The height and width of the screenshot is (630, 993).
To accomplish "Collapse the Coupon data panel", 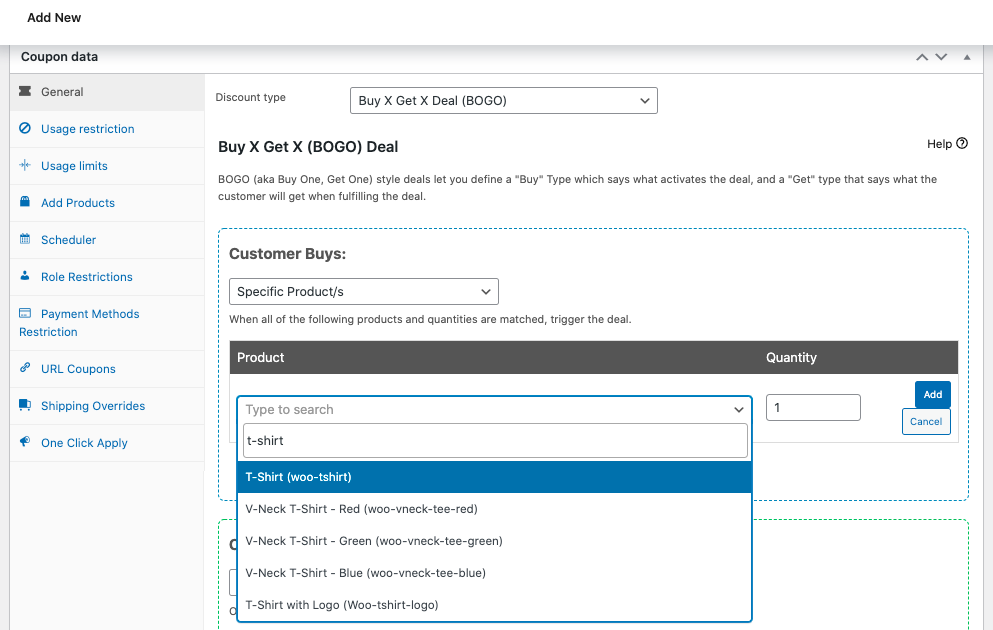I will 967,57.
